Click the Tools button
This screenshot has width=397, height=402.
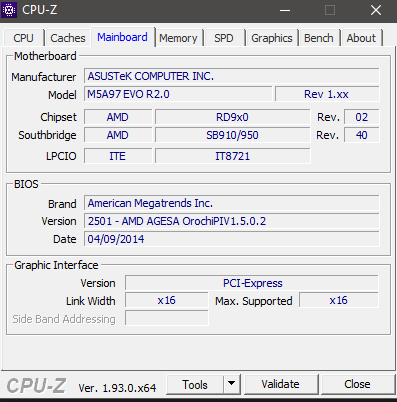[x=195, y=384]
